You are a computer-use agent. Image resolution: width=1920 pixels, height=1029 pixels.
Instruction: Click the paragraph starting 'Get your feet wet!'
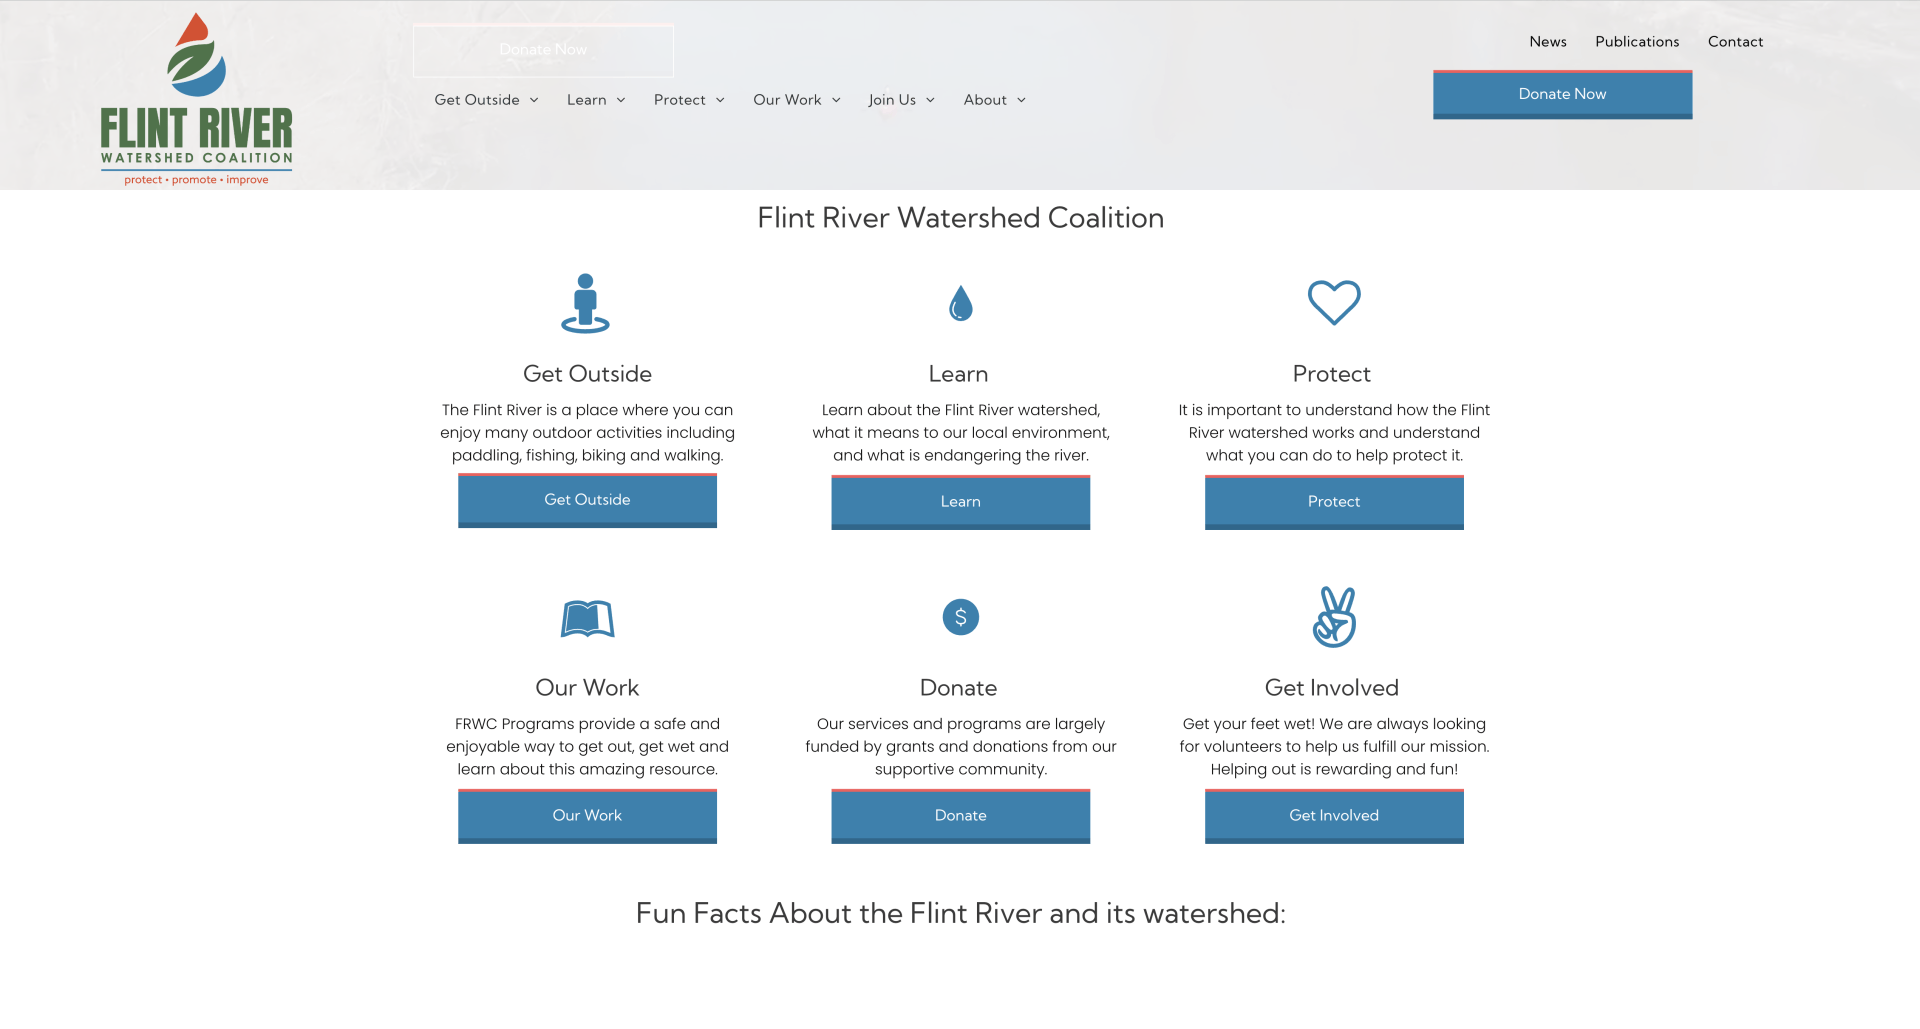click(x=1334, y=747)
